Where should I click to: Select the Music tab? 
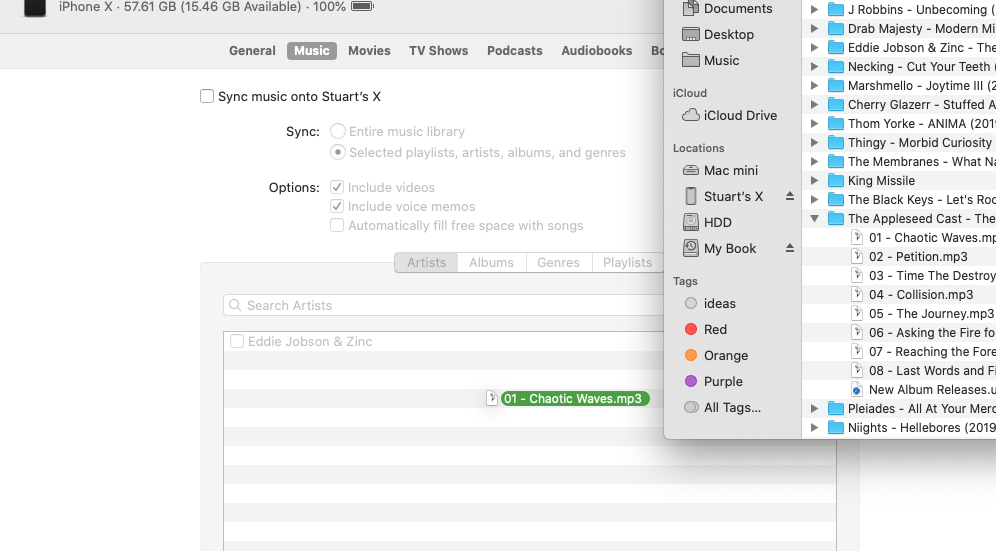tap(312, 51)
